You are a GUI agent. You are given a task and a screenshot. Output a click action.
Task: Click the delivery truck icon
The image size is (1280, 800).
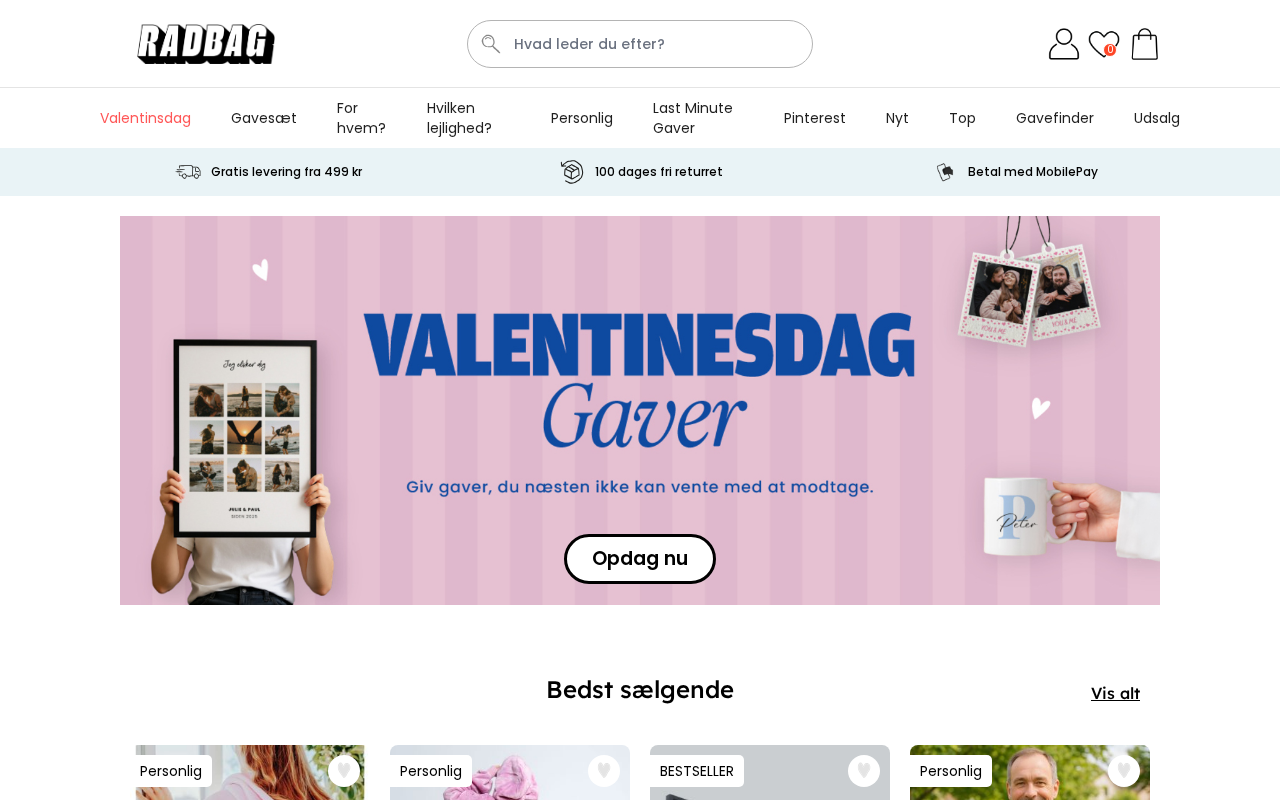[188, 172]
